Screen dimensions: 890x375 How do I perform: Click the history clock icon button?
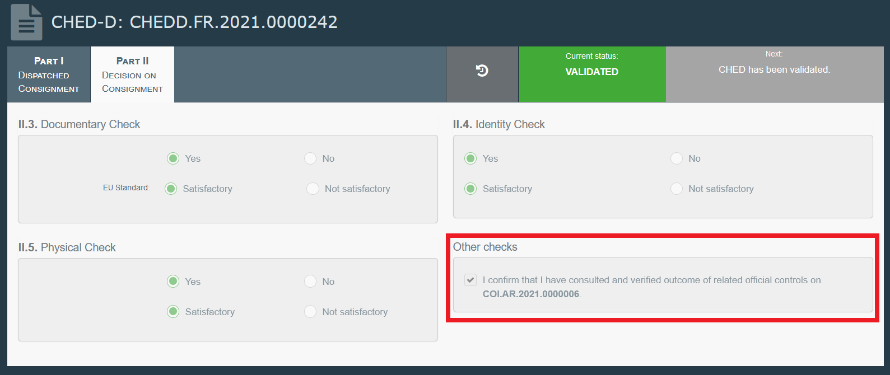click(482, 71)
